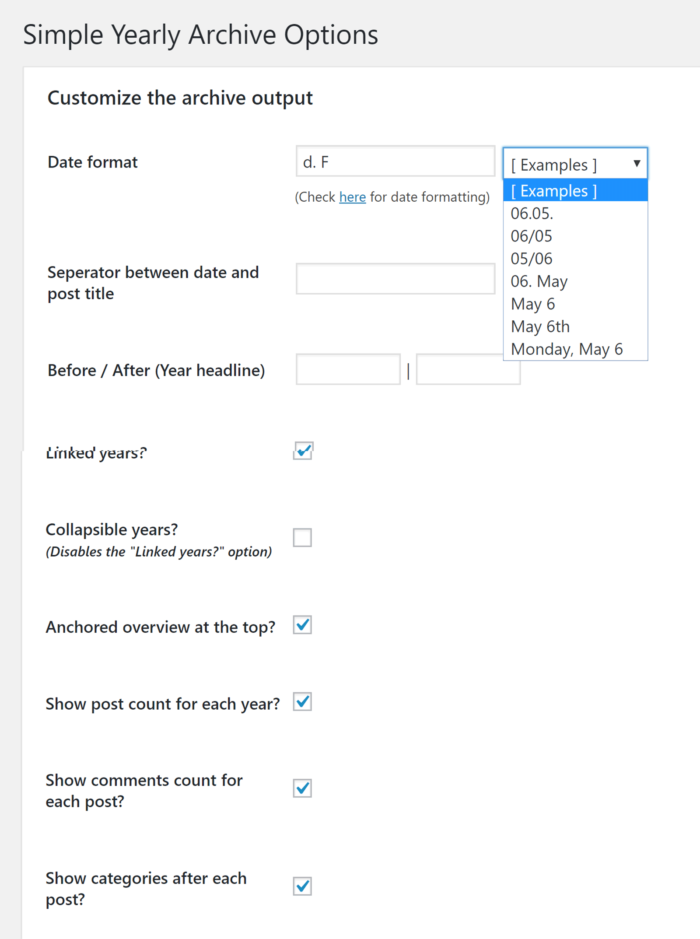Uncheck Anchored overview at the top
The image size is (700, 939).
pyautogui.click(x=302, y=625)
